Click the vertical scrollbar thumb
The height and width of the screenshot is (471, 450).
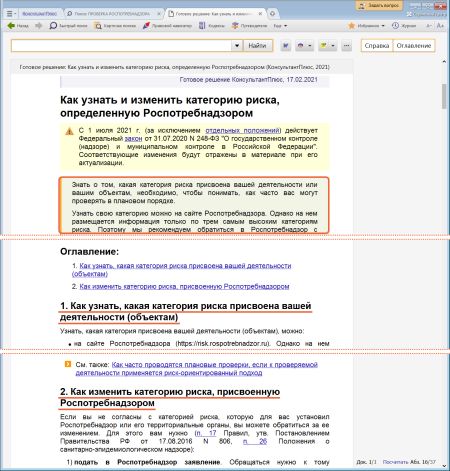coord(444,97)
